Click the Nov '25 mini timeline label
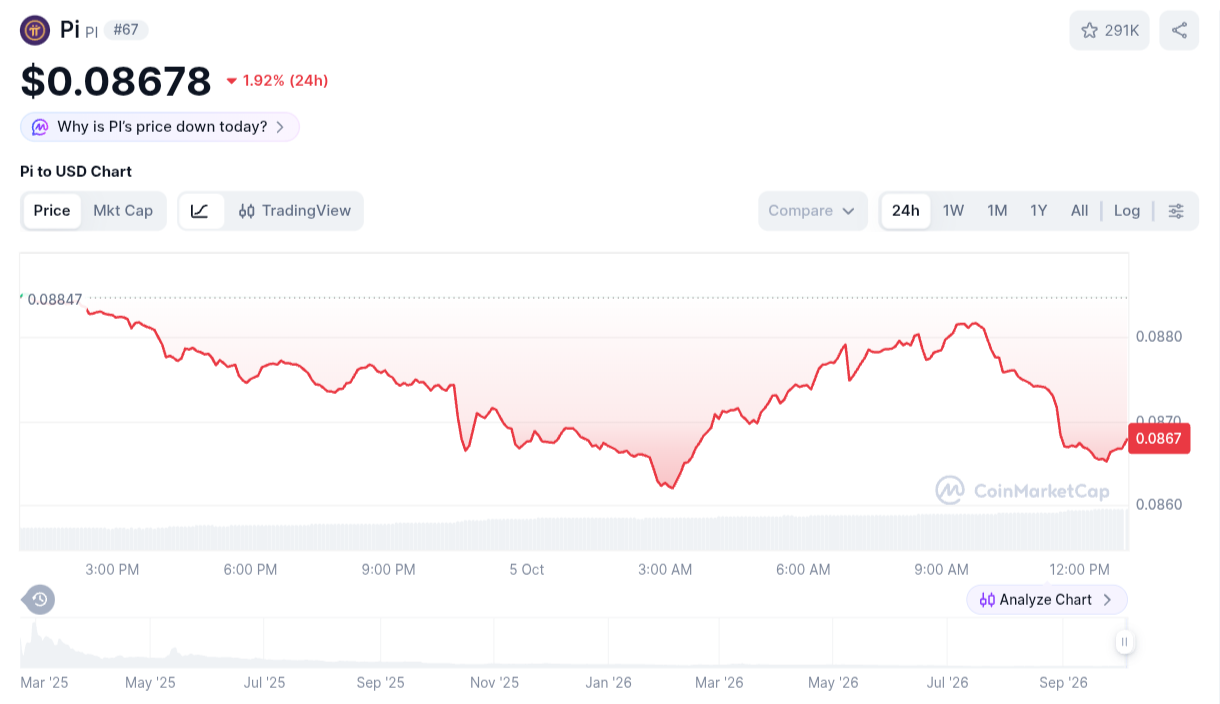The image size is (1220, 704). coord(495,683)
